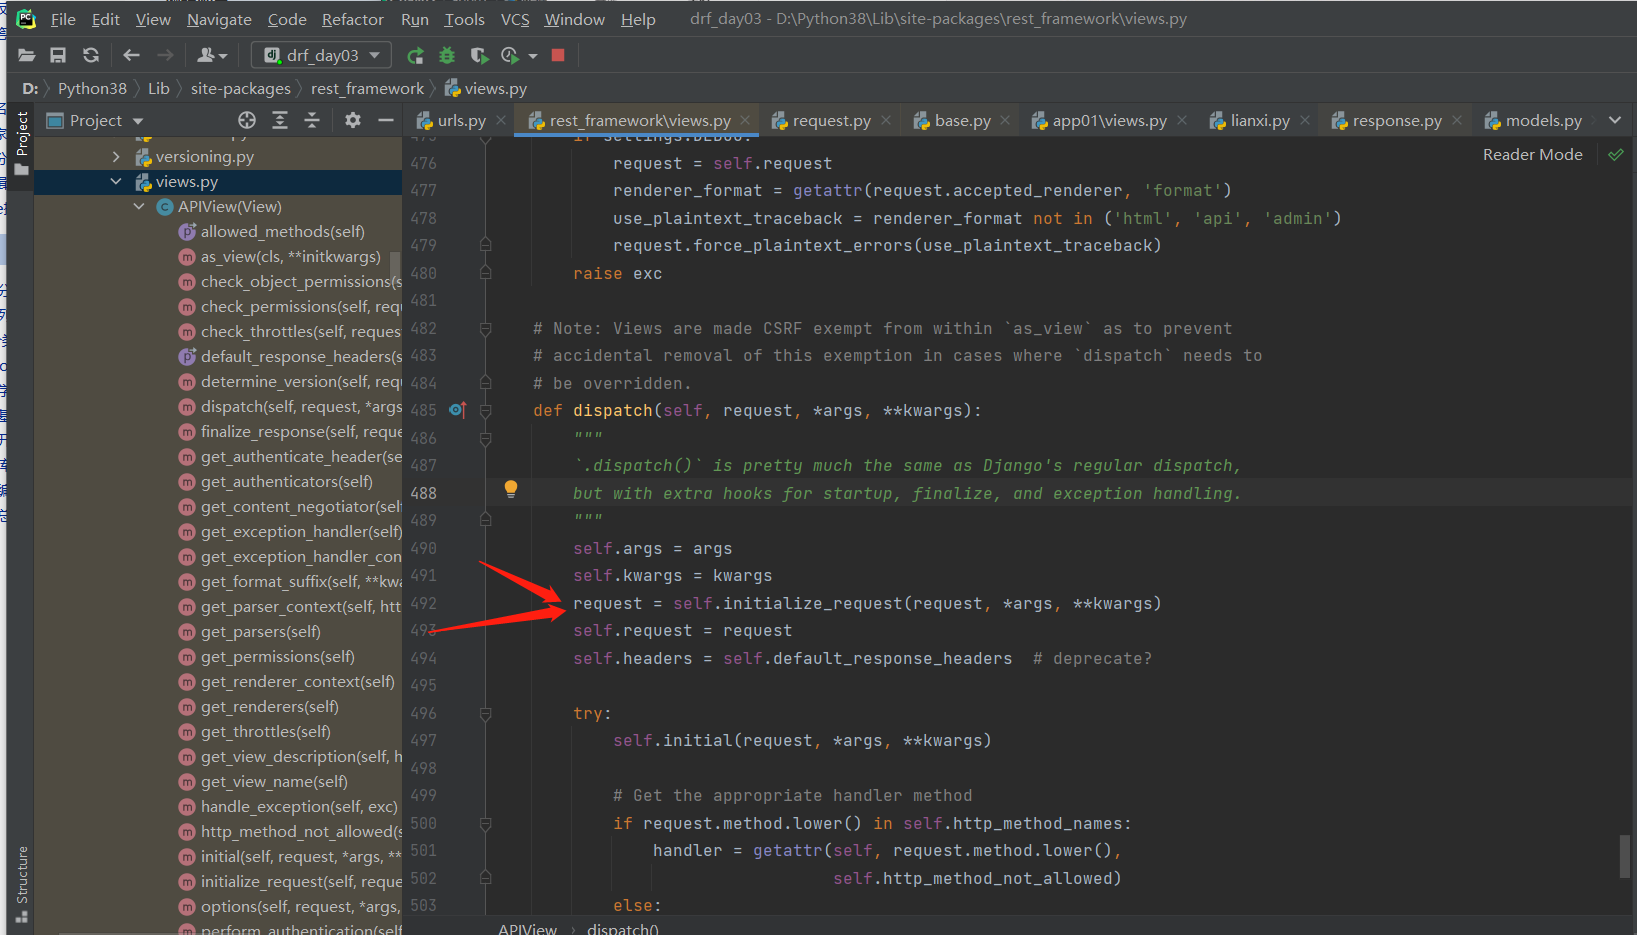Viewport: 1637px width, 935px height.
Task: Toggle Reader Mode in the editor
Action: tap(1533, 155)
